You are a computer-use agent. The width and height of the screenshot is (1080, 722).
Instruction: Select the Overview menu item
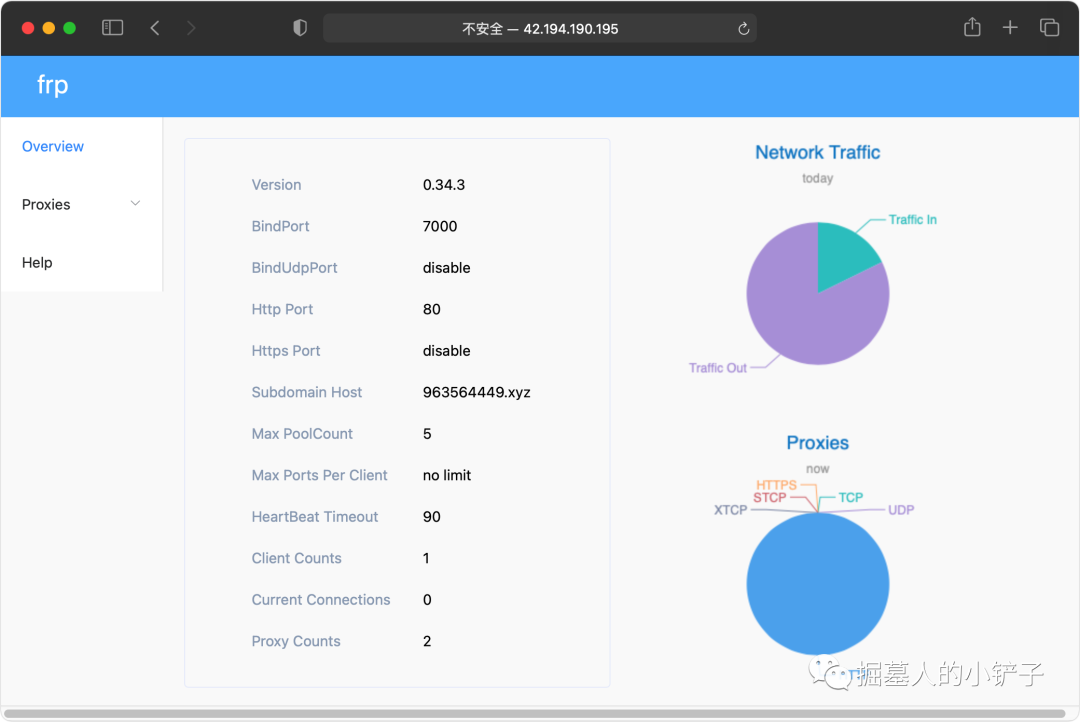click(53, 146)
